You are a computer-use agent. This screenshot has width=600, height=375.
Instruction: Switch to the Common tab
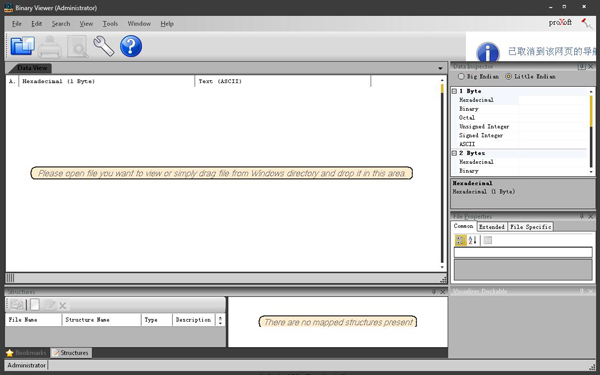pyautogui.click(x=463, y=226)
